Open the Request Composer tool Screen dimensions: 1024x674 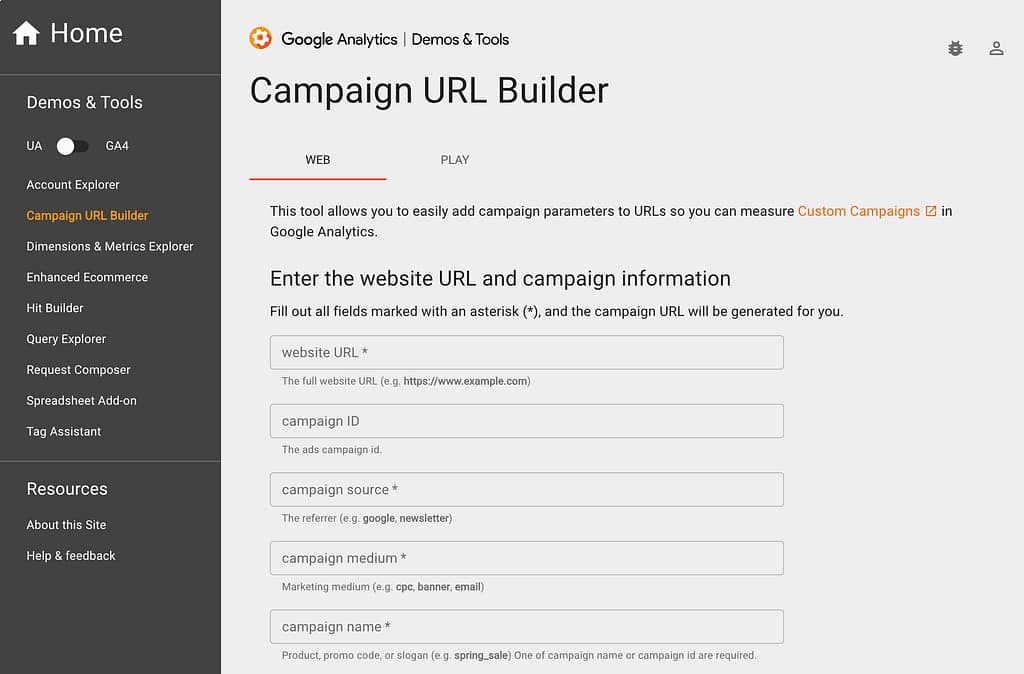point(78,370)
